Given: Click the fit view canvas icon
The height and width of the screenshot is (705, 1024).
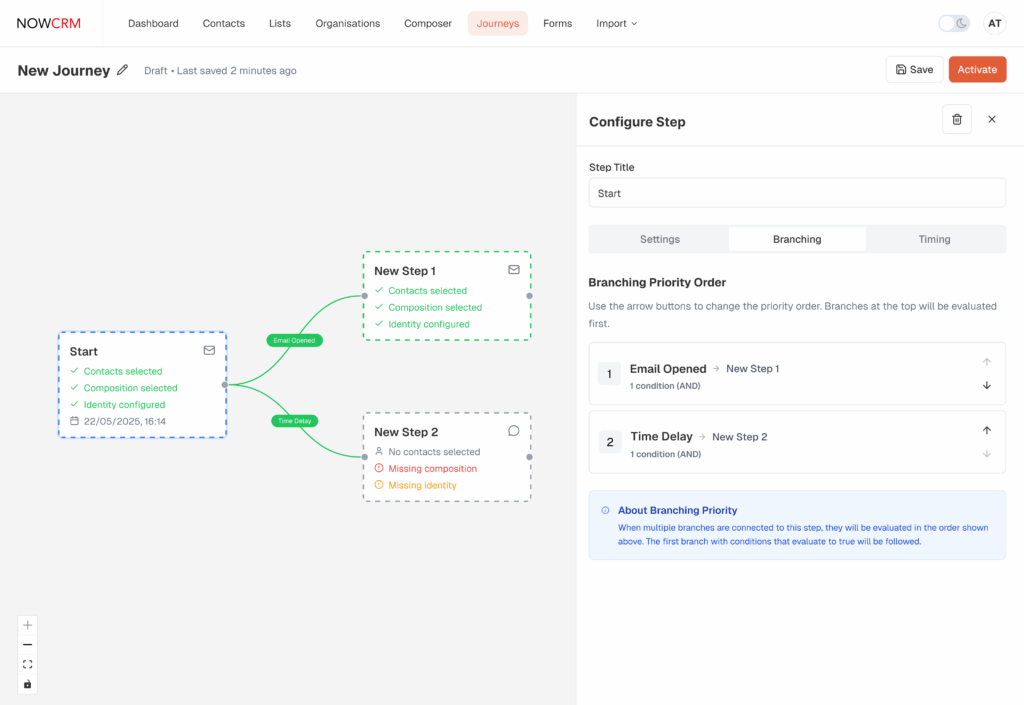Looking at the screenshot, I should pyautogui.click(x=28, y=665).
